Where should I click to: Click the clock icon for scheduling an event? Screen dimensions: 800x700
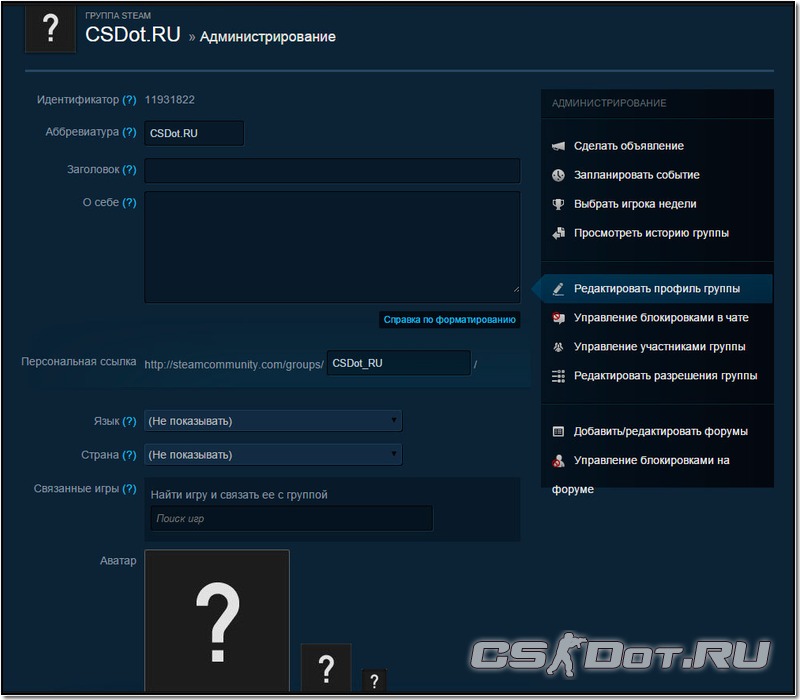[x=558, y=176]
